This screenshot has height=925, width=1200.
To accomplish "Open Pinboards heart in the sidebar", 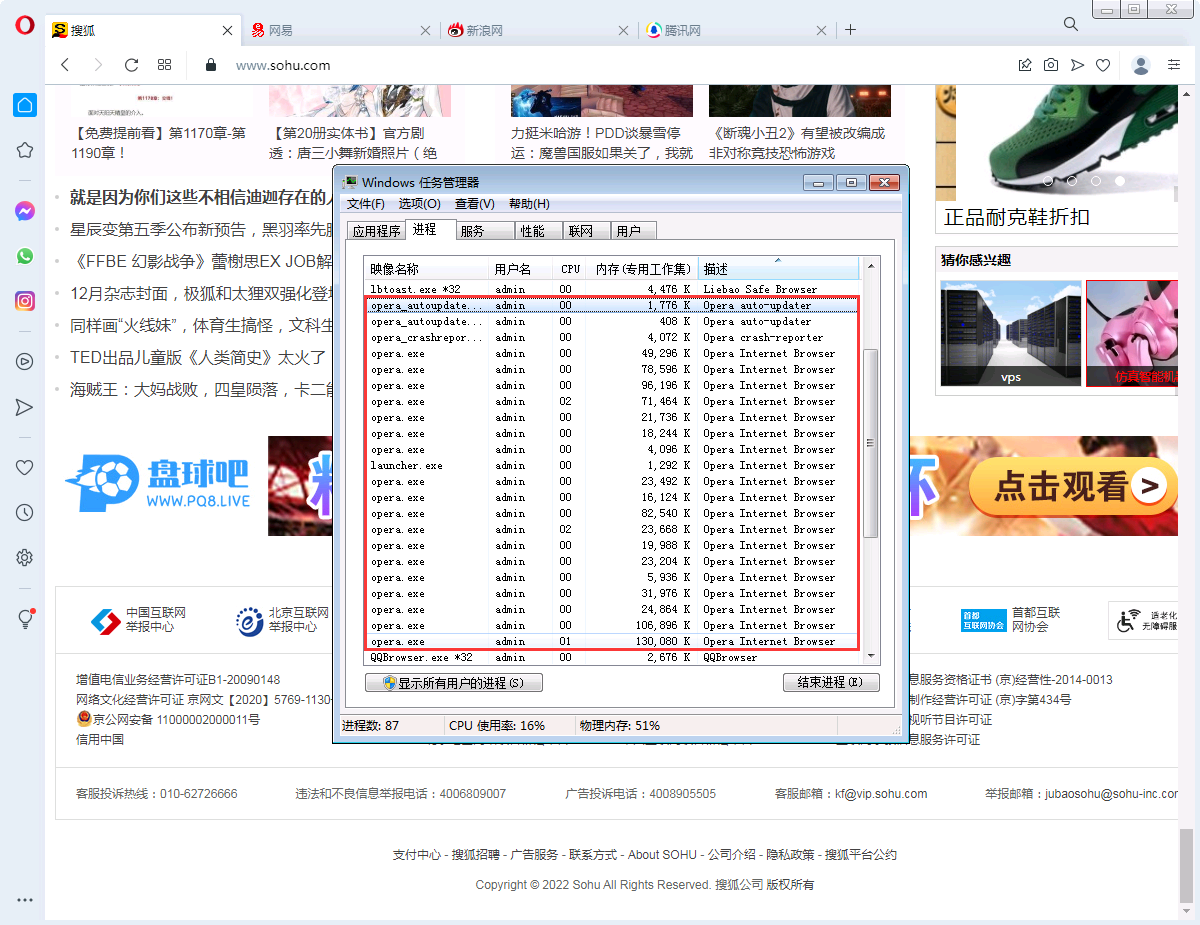I will click(x=25, y=467).
